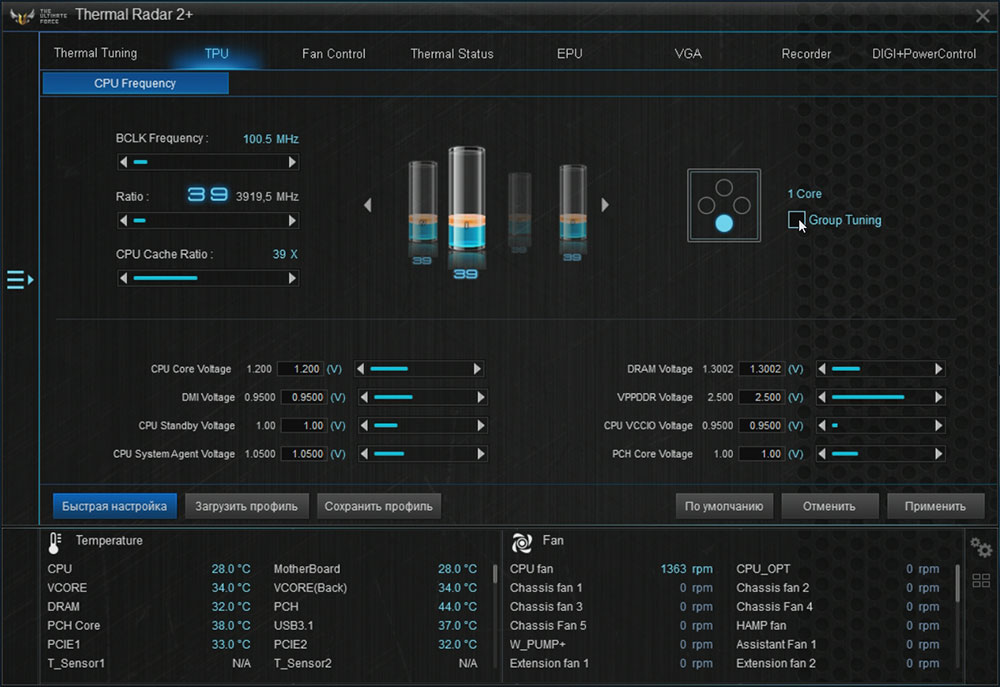The width and height of the screenshot is (1000, 687).
Task: Raise CPU System Agent Voltage right arrow
Action: pyautogui.click(x=481, y=454)
